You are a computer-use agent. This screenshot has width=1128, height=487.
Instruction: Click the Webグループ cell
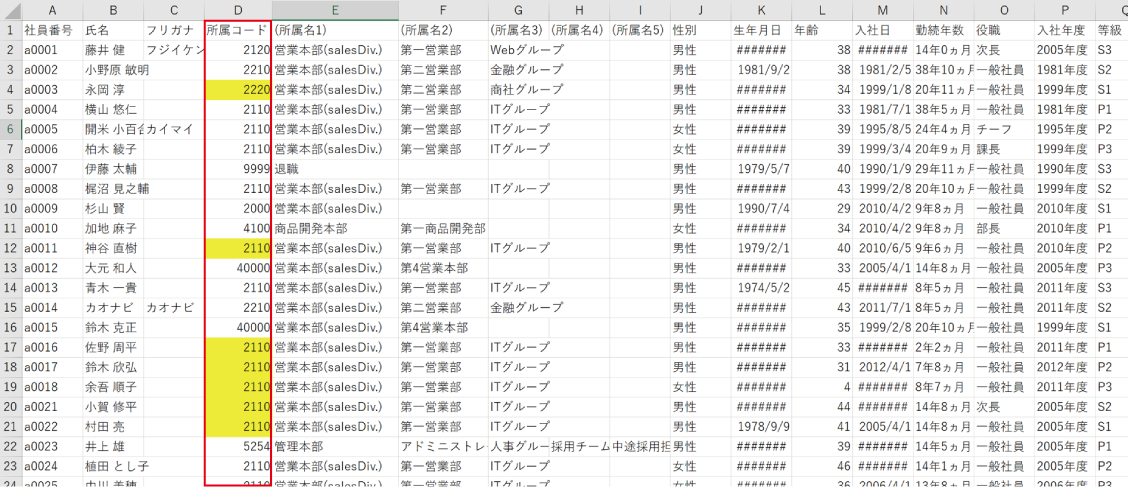pyautogui.click(x=517, y=50)
